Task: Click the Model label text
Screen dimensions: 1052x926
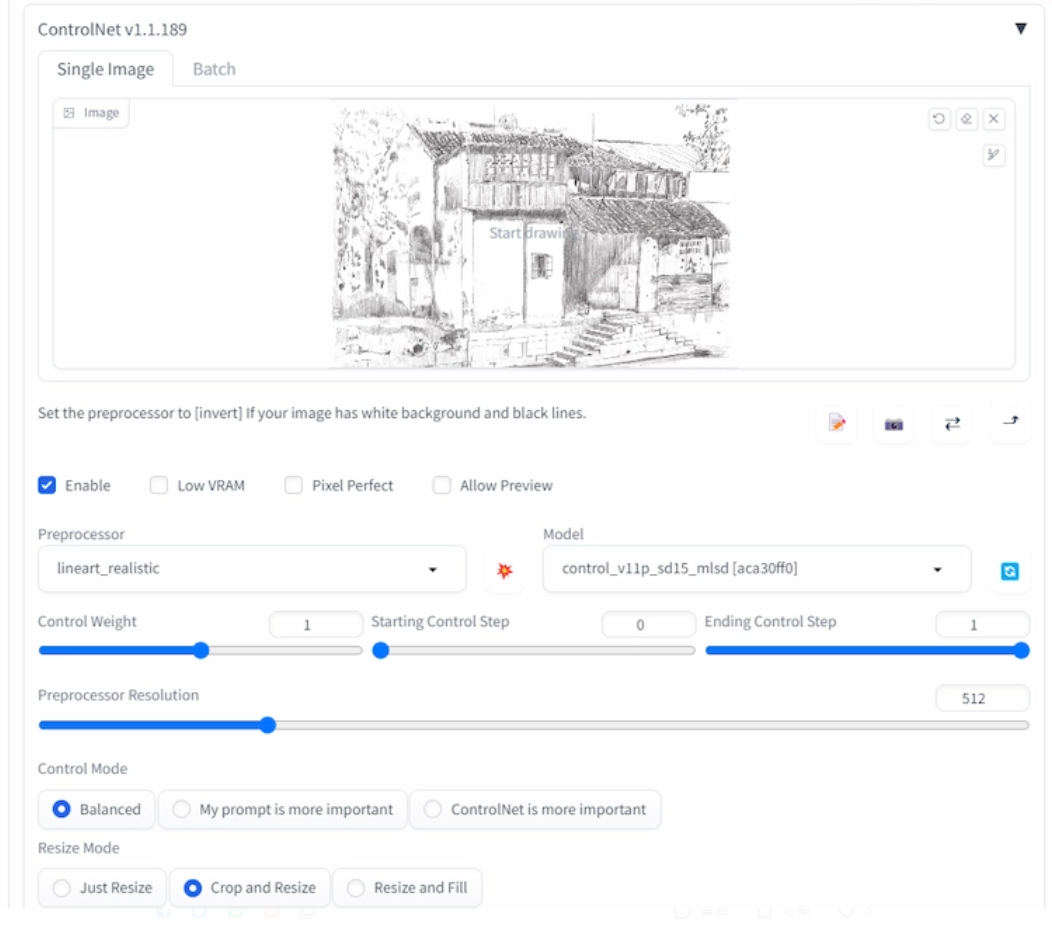Action: pyautogui.click(x=563, y=534)
